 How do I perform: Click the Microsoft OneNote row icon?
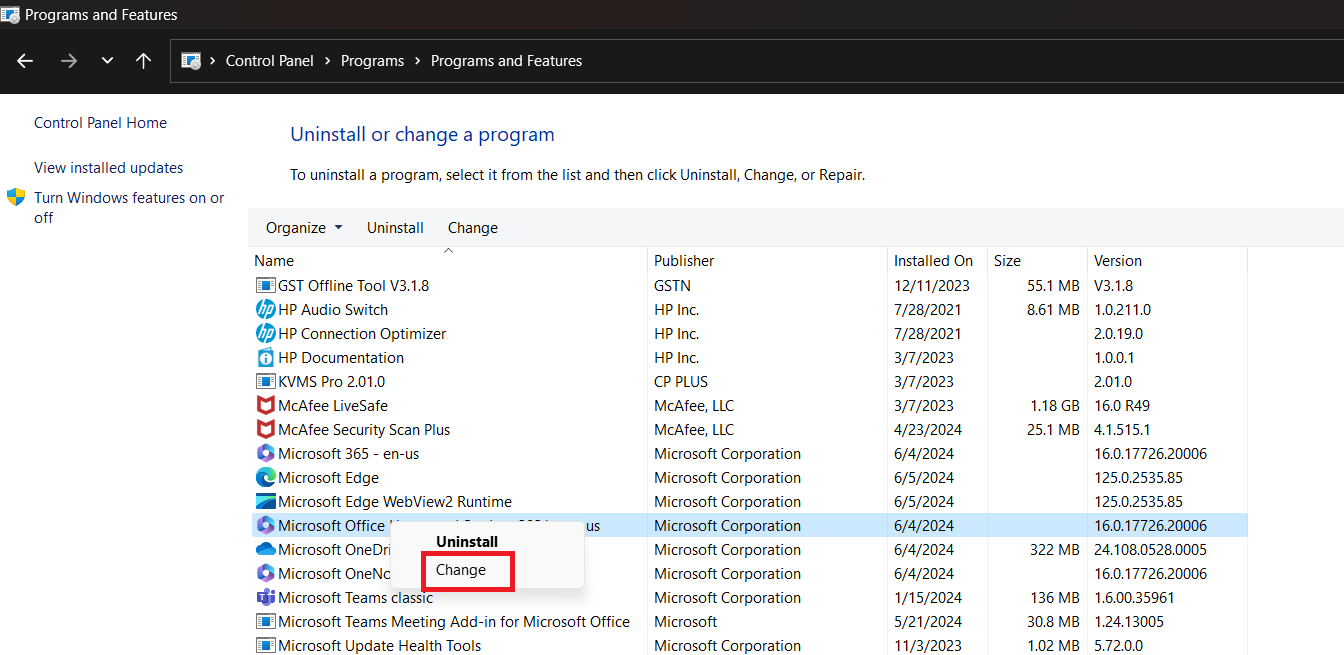pyautogui.click(x=265, y=574)
